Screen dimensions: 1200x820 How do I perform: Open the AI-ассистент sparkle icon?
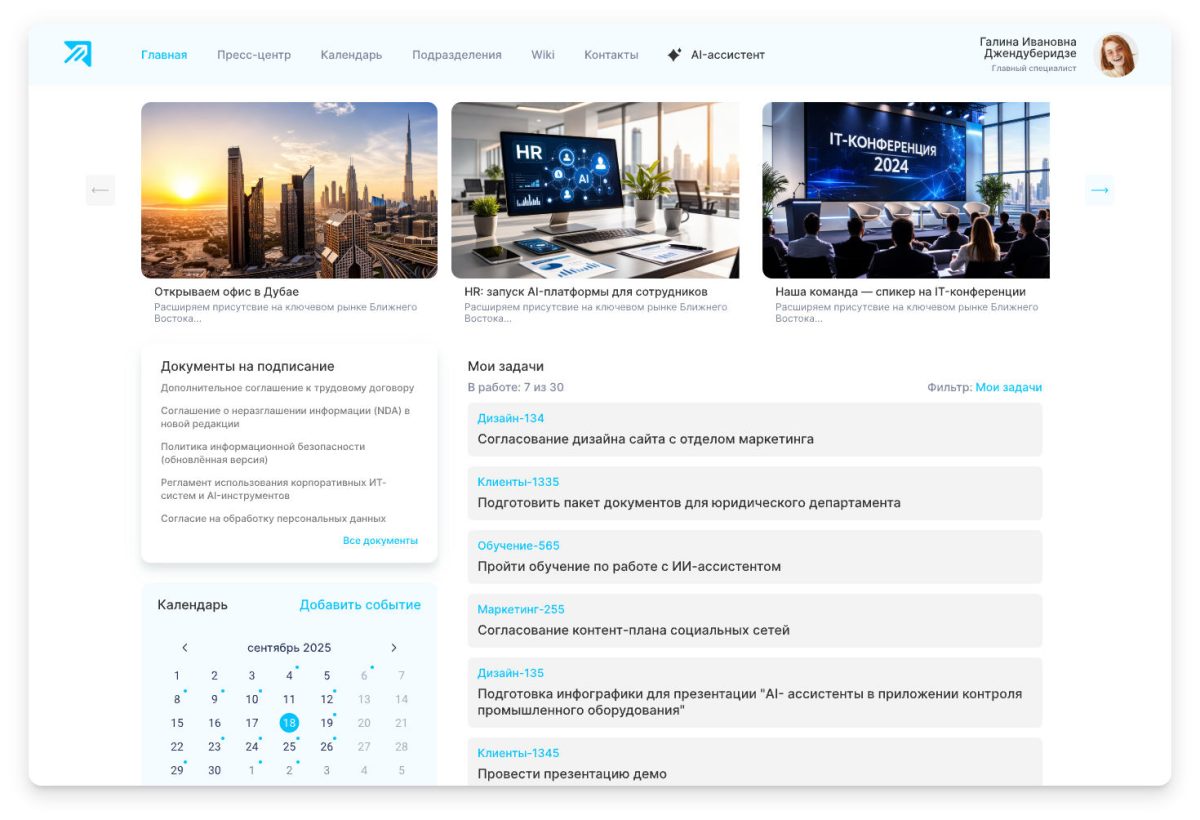676,55
